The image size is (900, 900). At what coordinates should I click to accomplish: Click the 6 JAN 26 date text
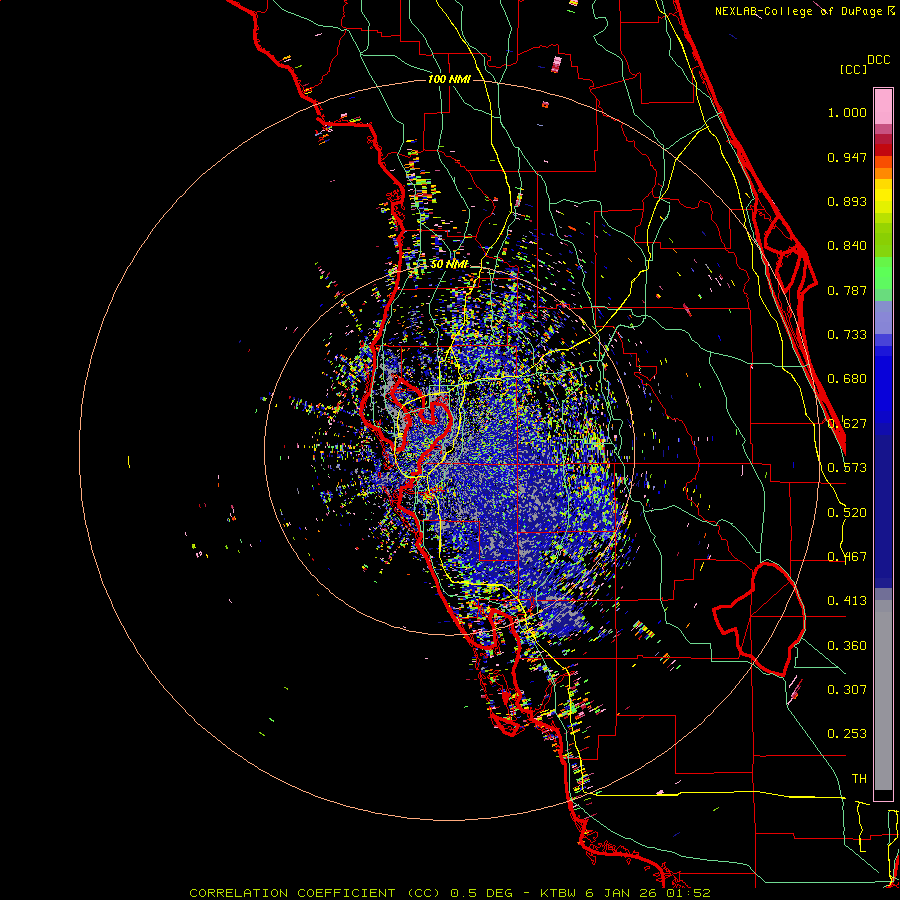click(x=621, y=893)
